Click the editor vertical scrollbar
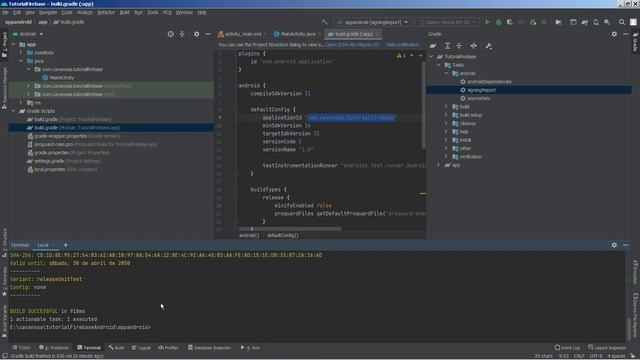The image size is (640, 360). (424, 105)
